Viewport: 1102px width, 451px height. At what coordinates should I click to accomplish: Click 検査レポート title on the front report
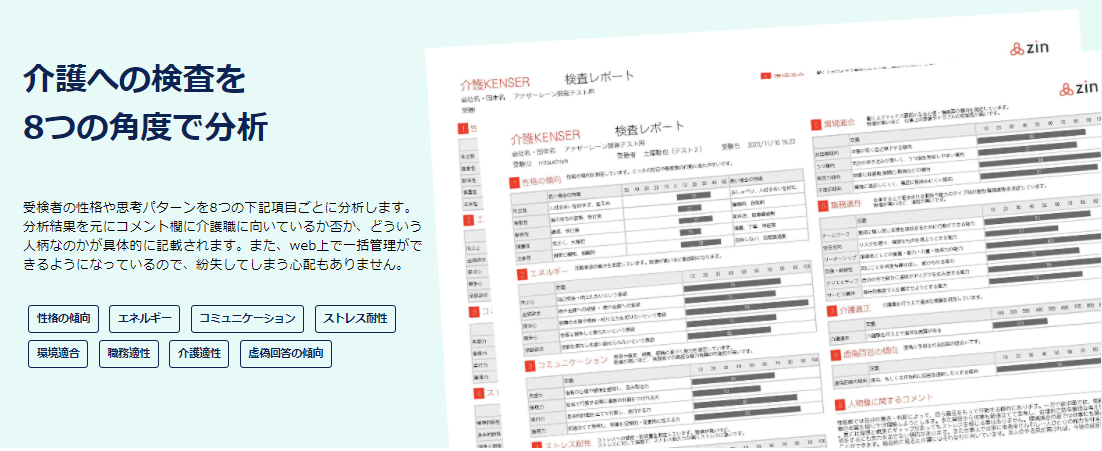point(649,129)
